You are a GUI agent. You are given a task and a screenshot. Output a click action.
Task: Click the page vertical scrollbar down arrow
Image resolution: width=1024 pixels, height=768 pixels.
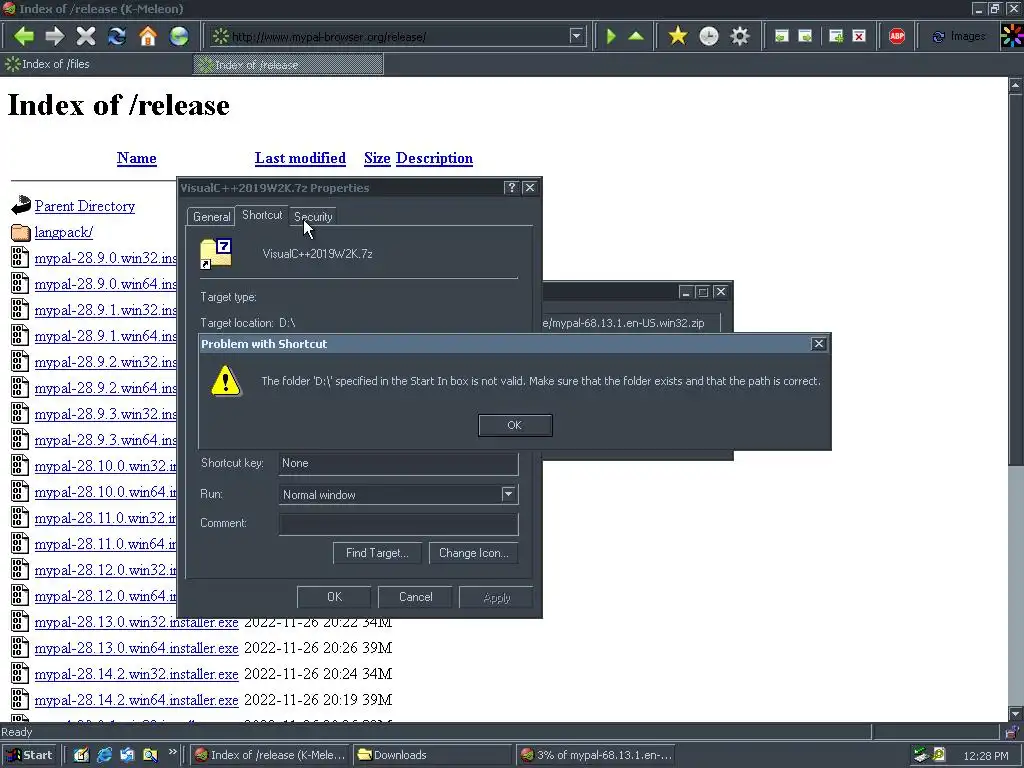pyautogui.click(x=1016, y=714)
